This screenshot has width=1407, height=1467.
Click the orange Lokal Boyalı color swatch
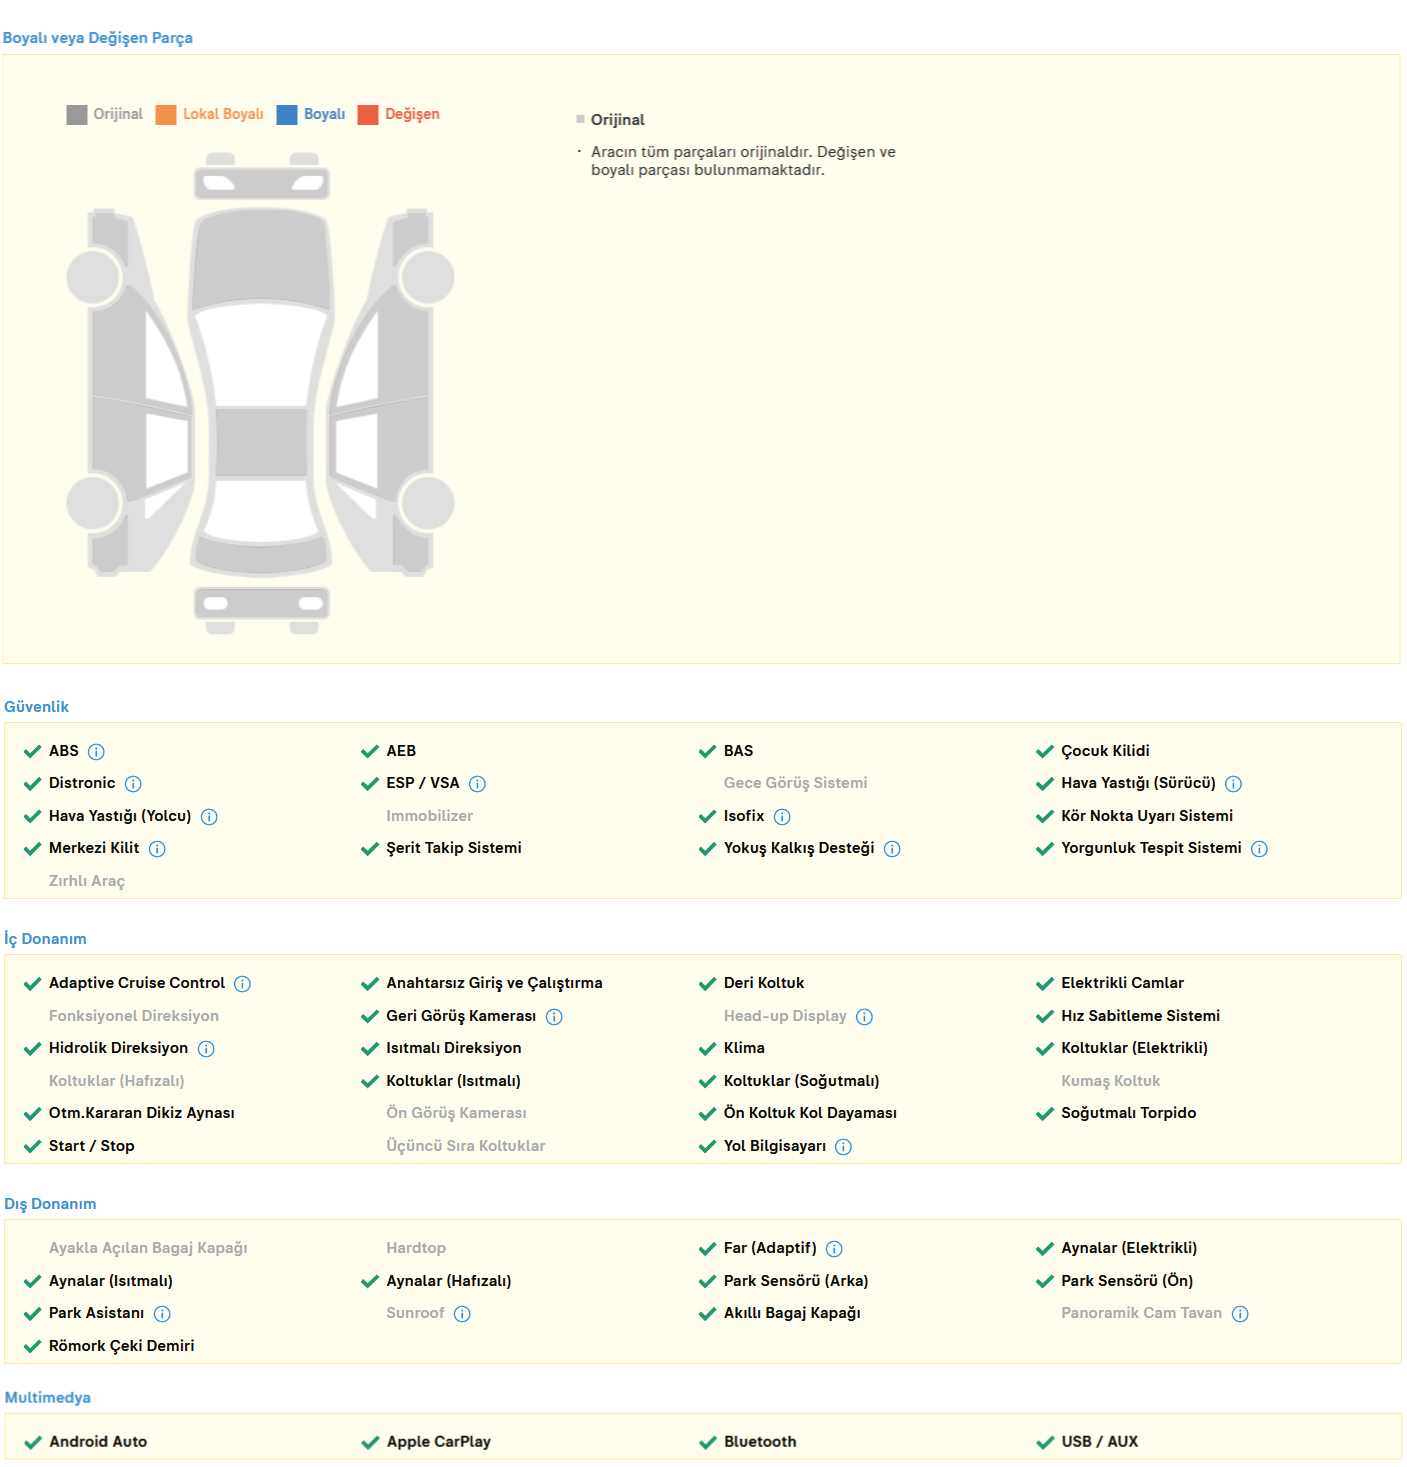point(166,115)
